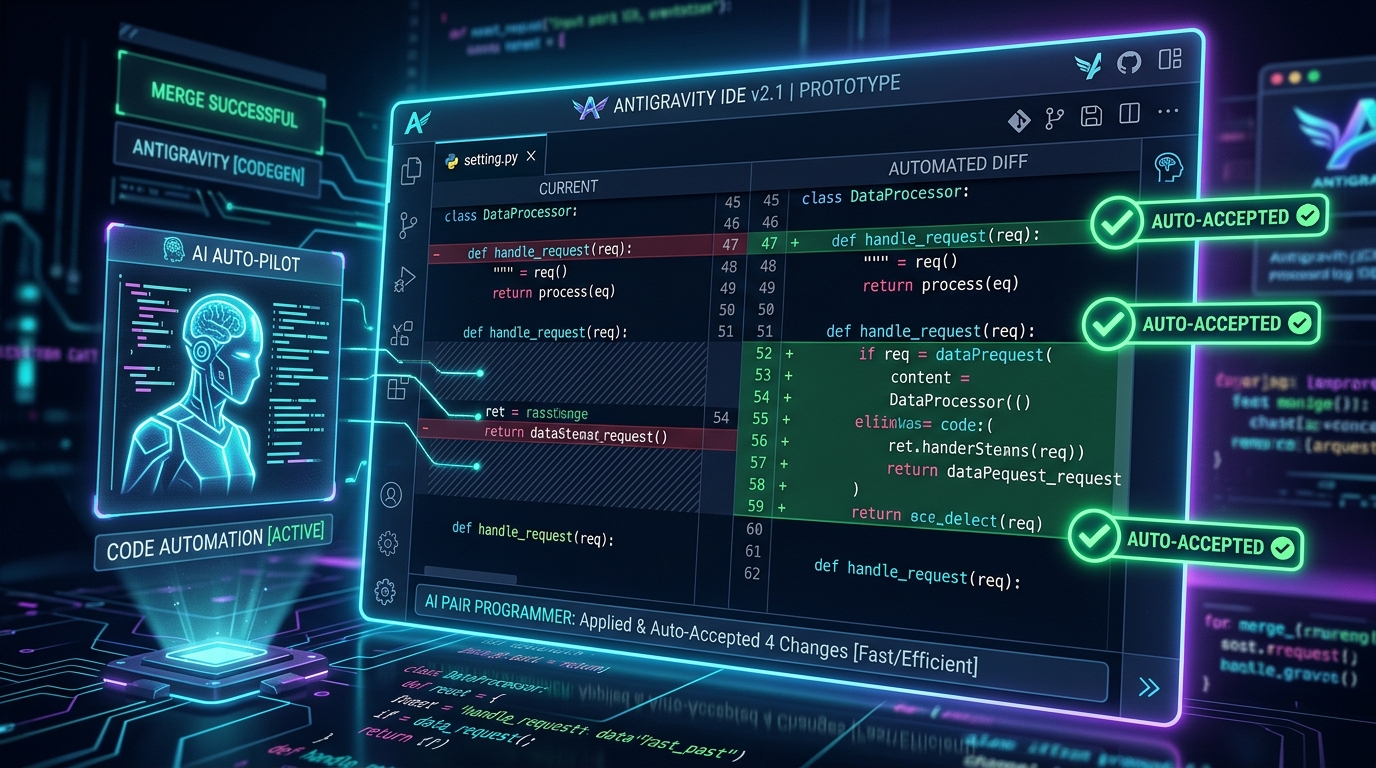Click the minus marker on the removed 'def handle_request' line
Viewport: 1376px width, 768px height.
(x=436, y=254)
